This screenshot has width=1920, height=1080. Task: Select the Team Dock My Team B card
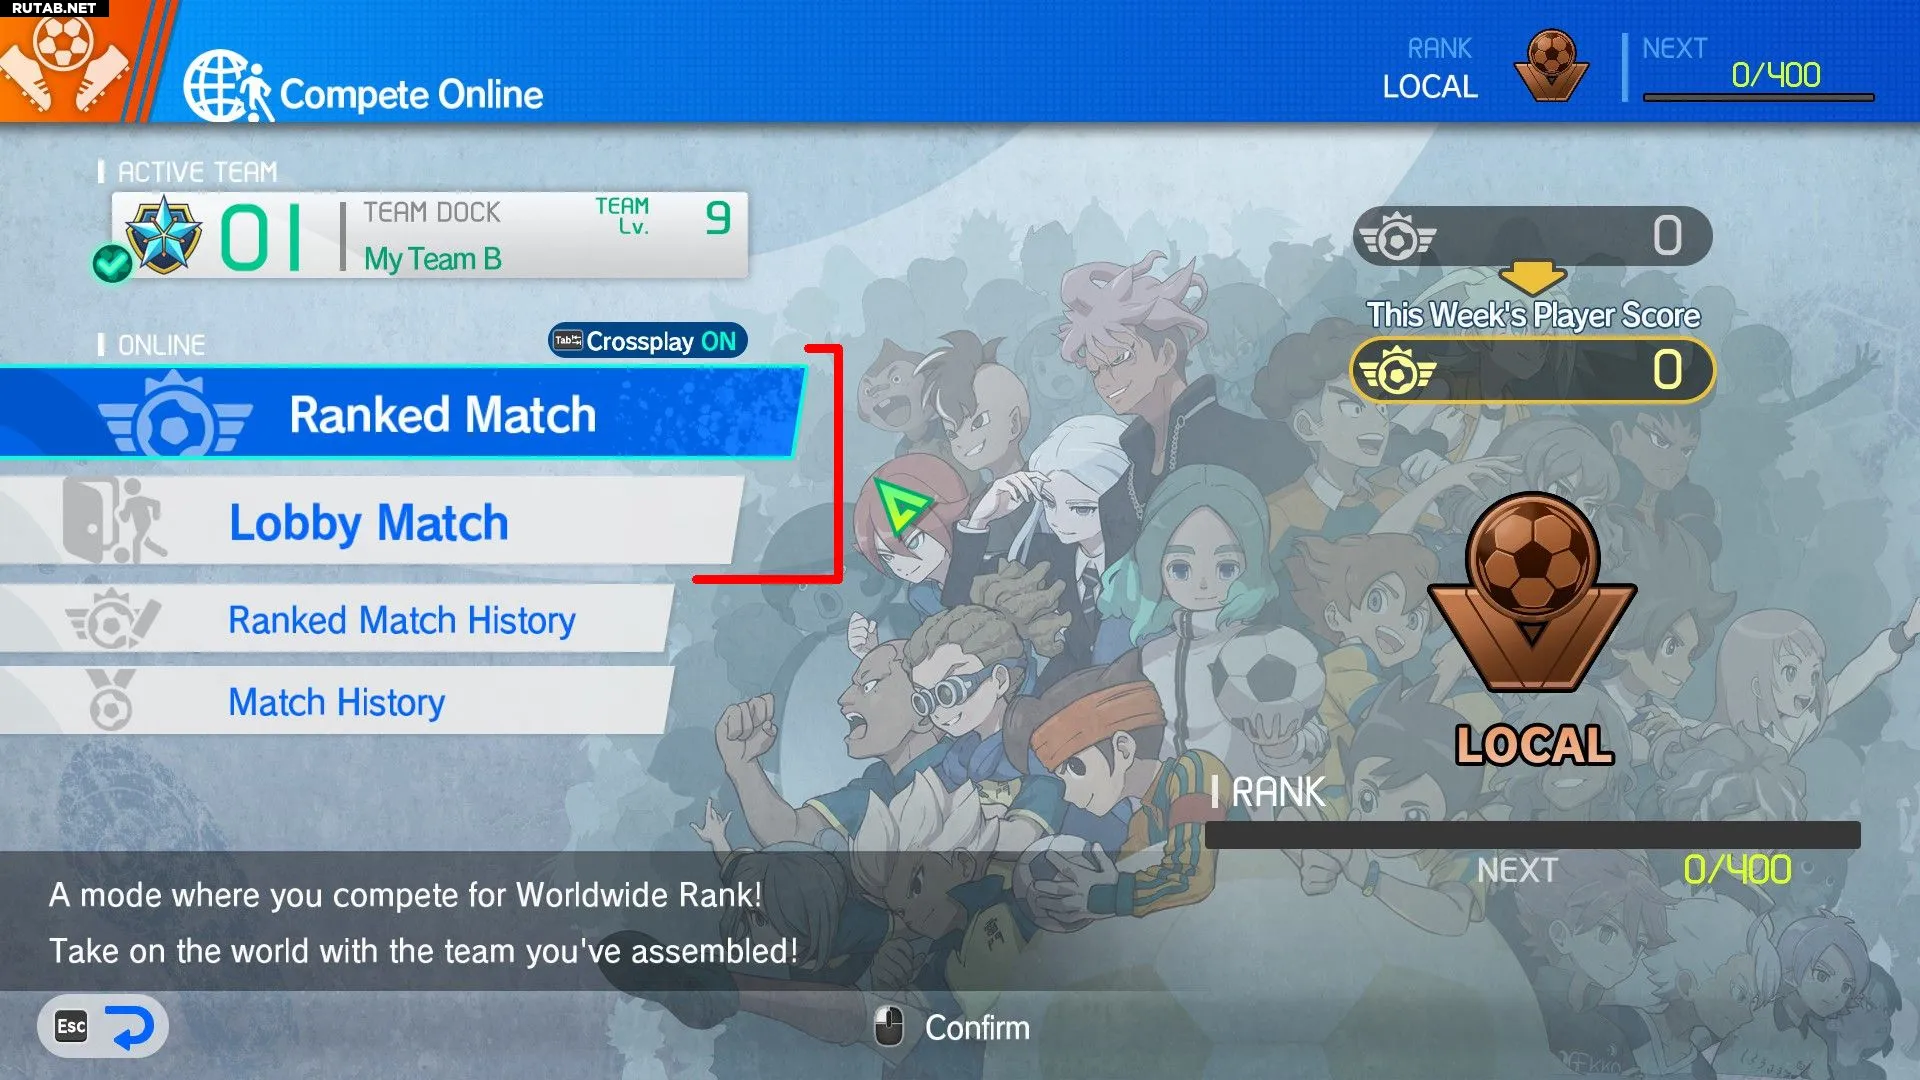point(430,235)
